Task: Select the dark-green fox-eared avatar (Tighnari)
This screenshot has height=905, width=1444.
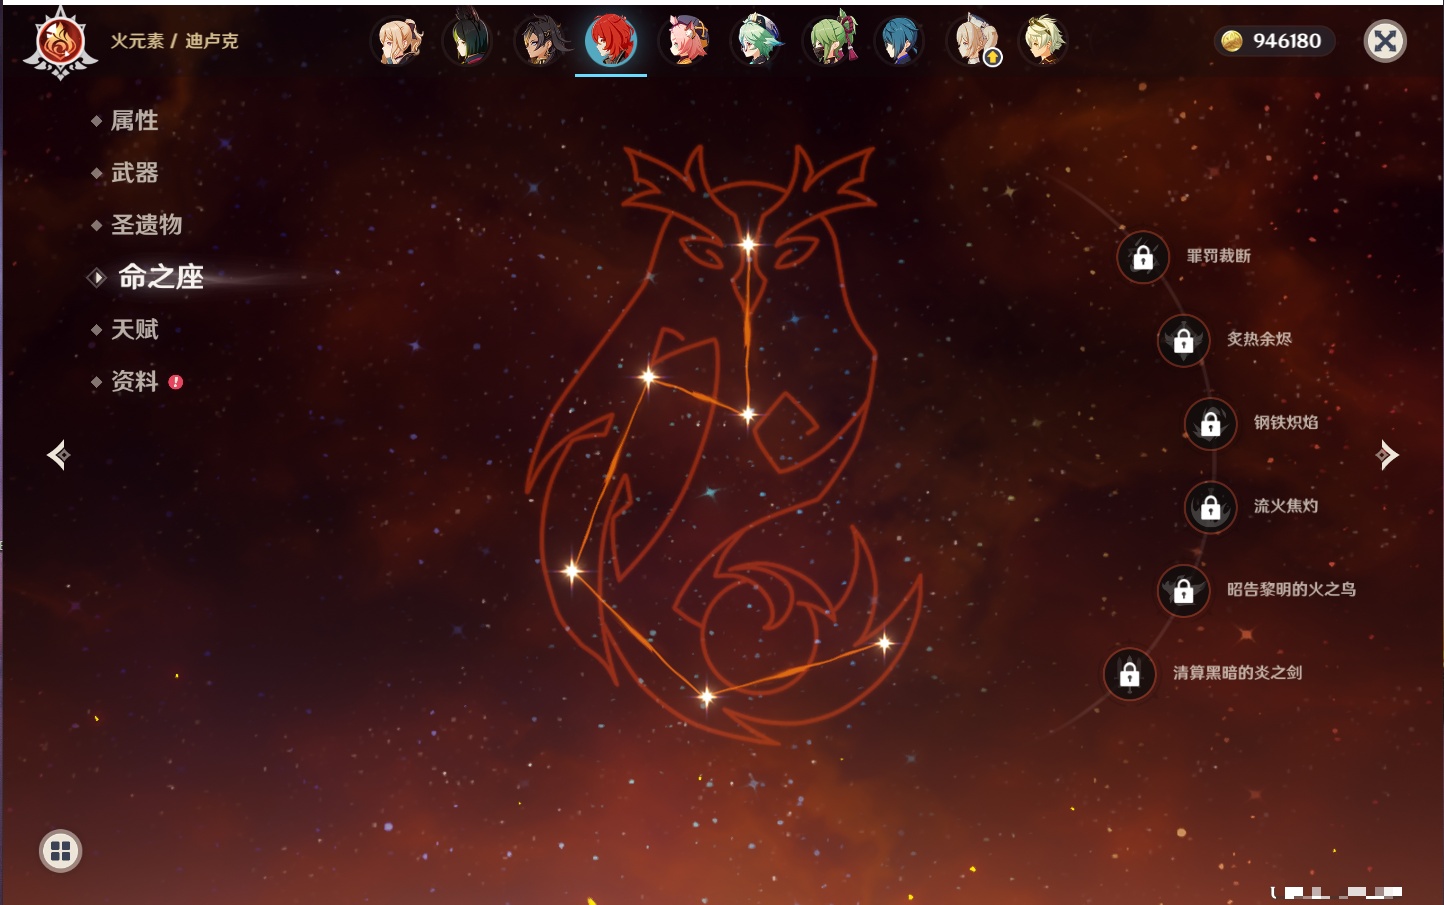Action: pyautogui.click(x=468, y=41)
